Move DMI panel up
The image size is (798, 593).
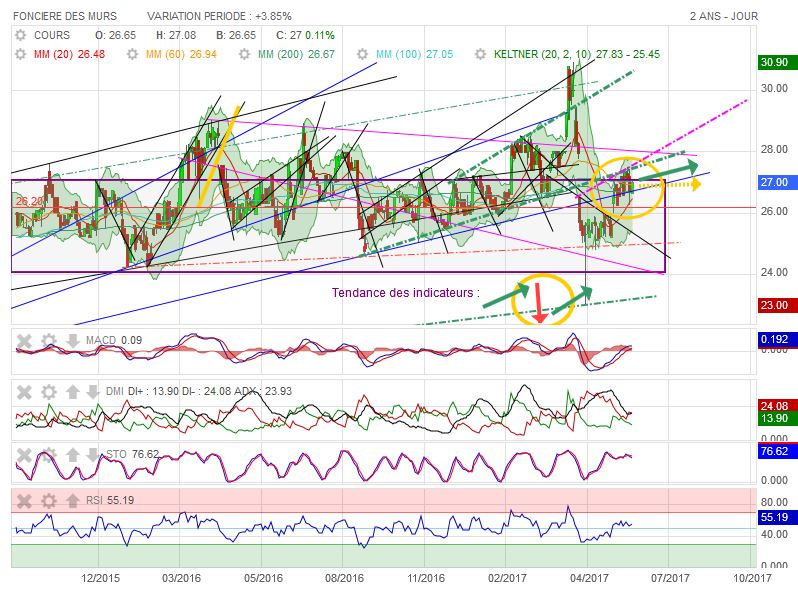coord(73,392)
